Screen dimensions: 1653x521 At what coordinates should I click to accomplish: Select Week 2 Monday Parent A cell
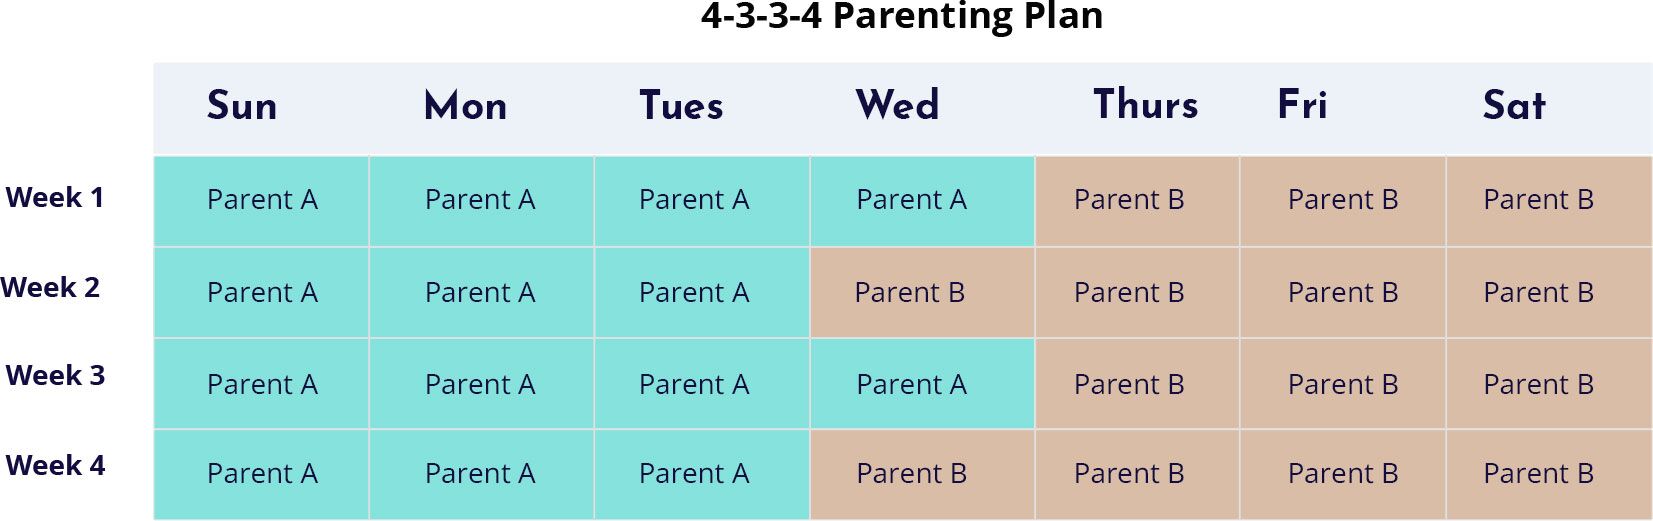[481, 293]
